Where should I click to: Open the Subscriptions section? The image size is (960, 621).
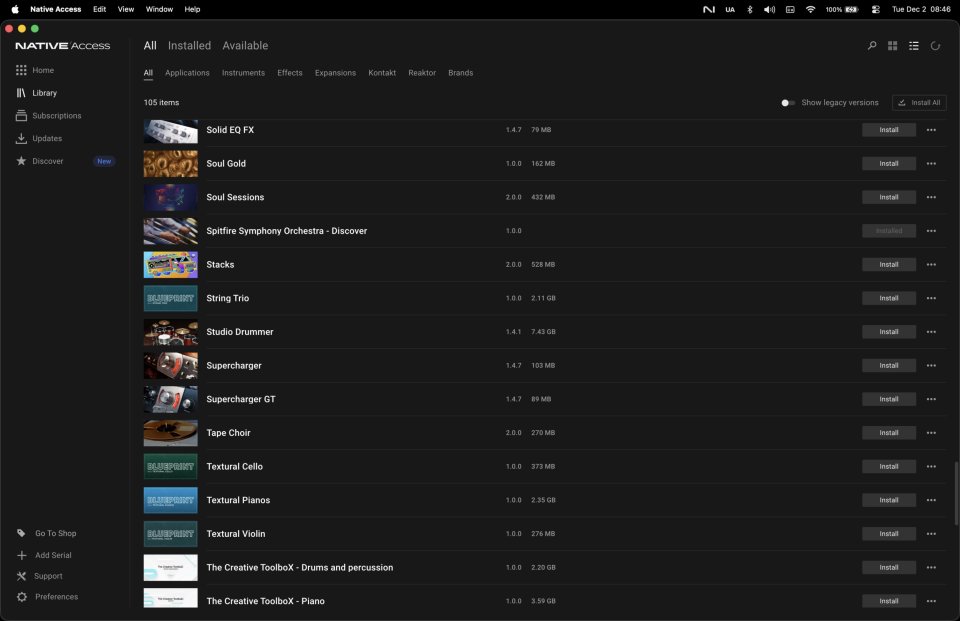[x=55, y=115]
